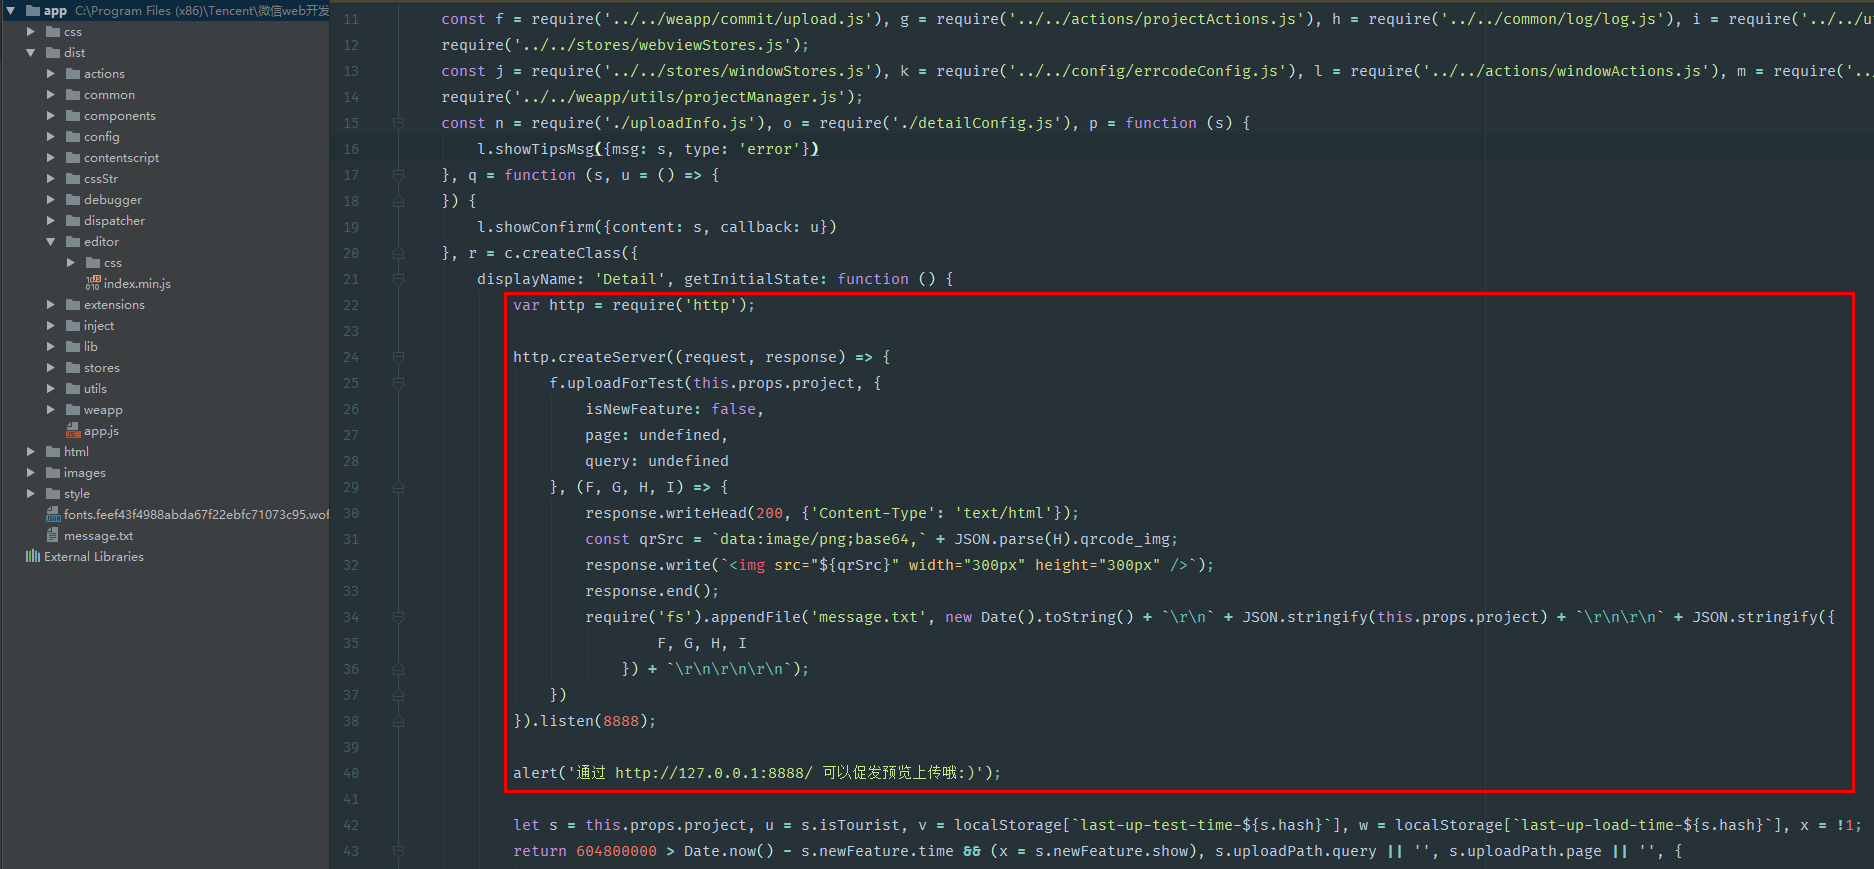Expand the debugger folder arrow

pos(51,200)
